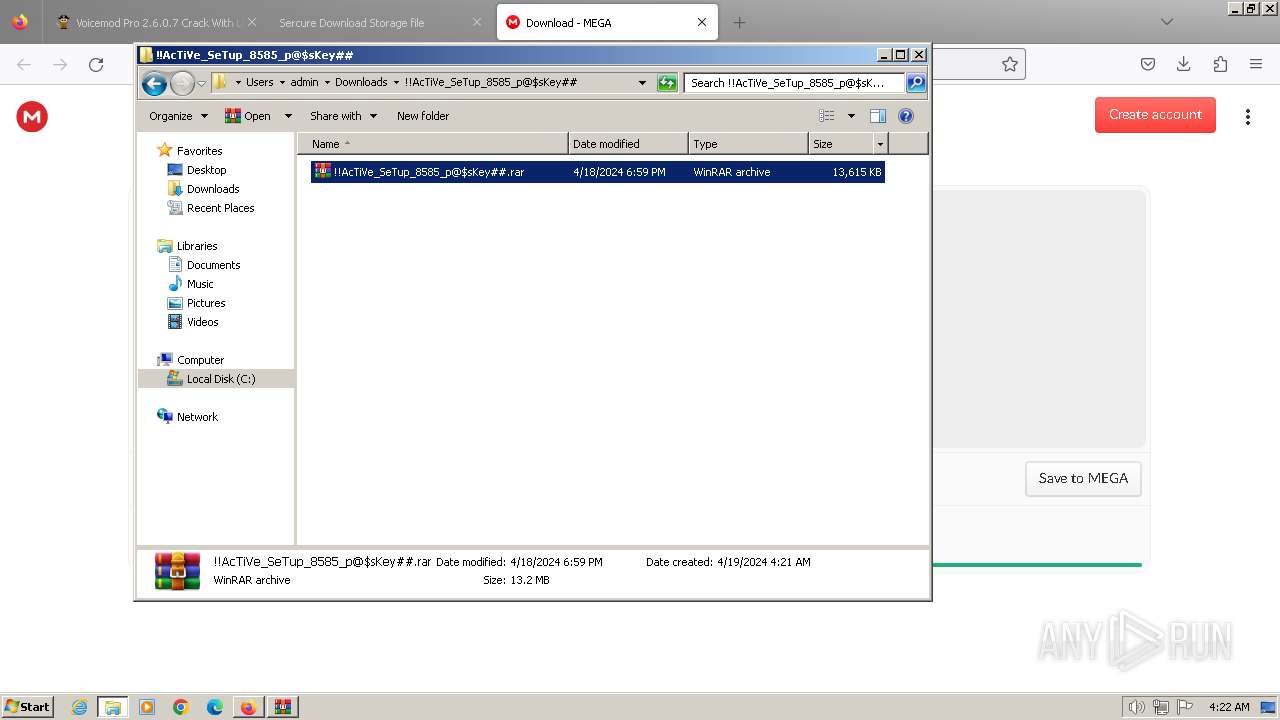The height and width of the screenshot is (720, 1280).
Task: Click the refresh button beside the address bar
Action: click(667, 83)
